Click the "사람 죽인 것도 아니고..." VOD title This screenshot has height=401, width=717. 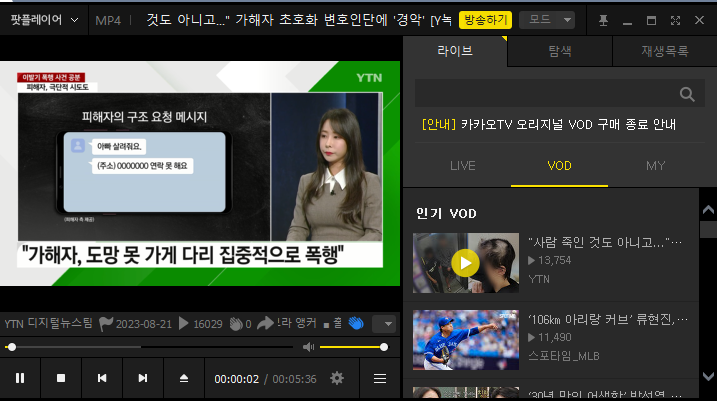click(605, 242)
